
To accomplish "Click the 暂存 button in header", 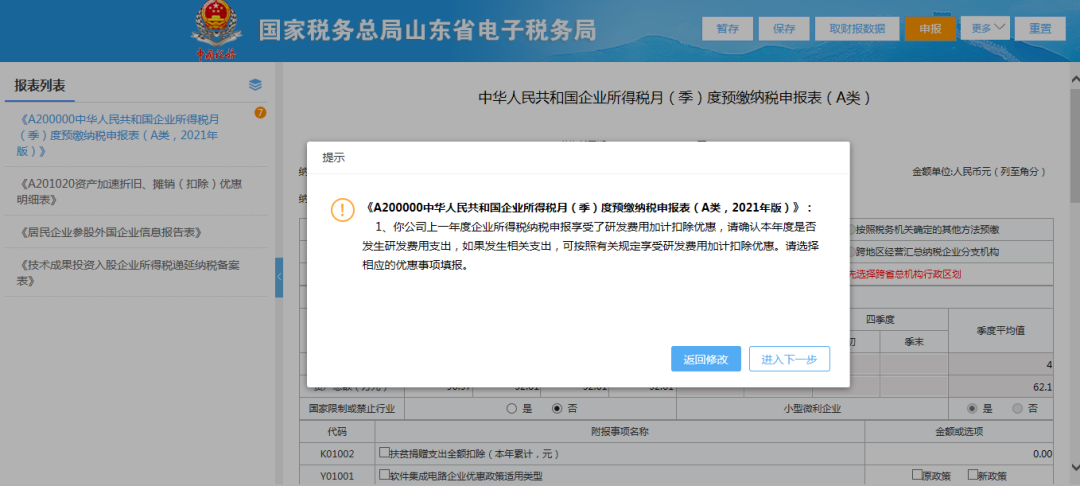I will [x=727, y=29].
